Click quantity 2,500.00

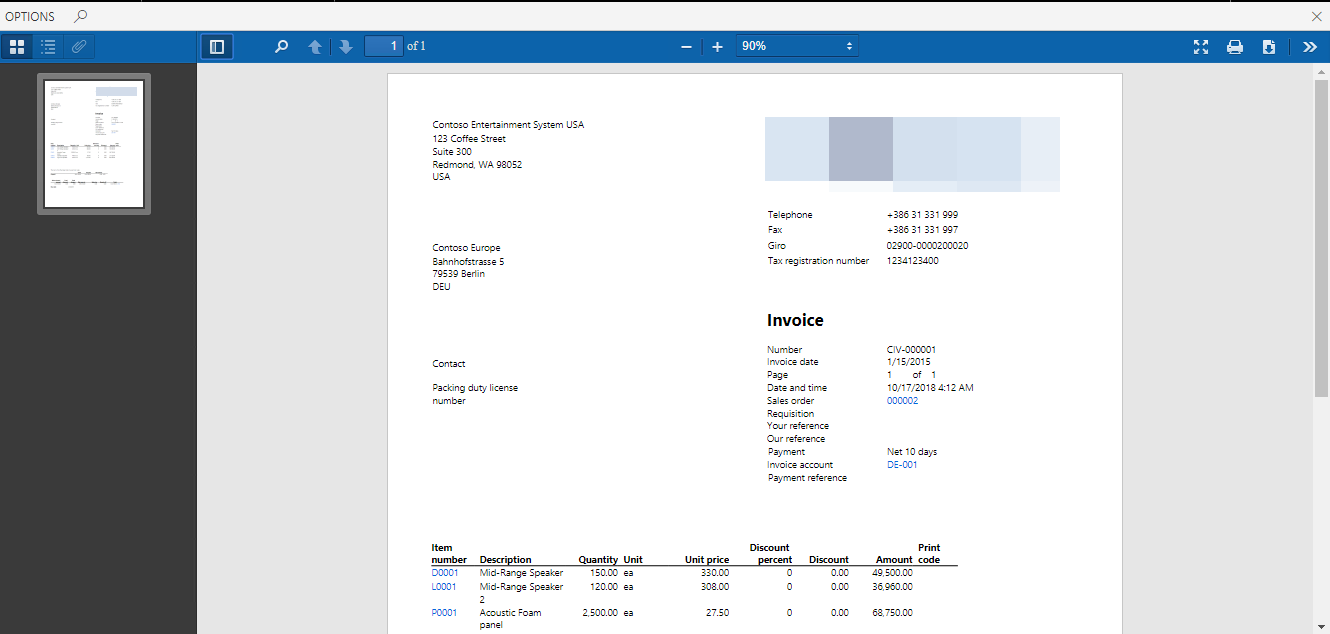(x=600, y=613)
